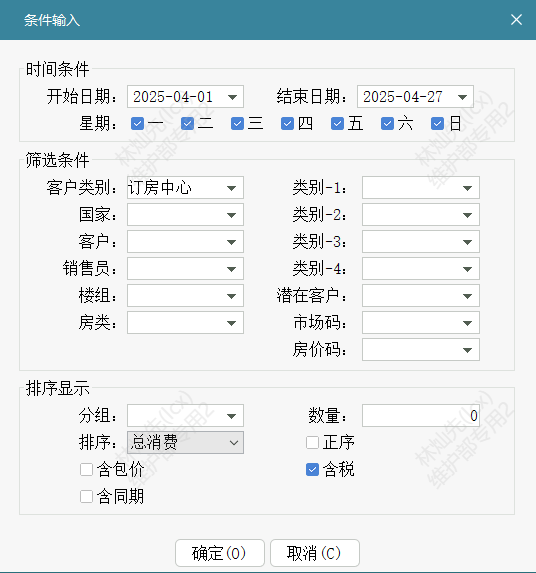536x573 pixels.
Task: Uncheck the 星期 三 (Wednesday) checkbox
Action: pos(237,124)
